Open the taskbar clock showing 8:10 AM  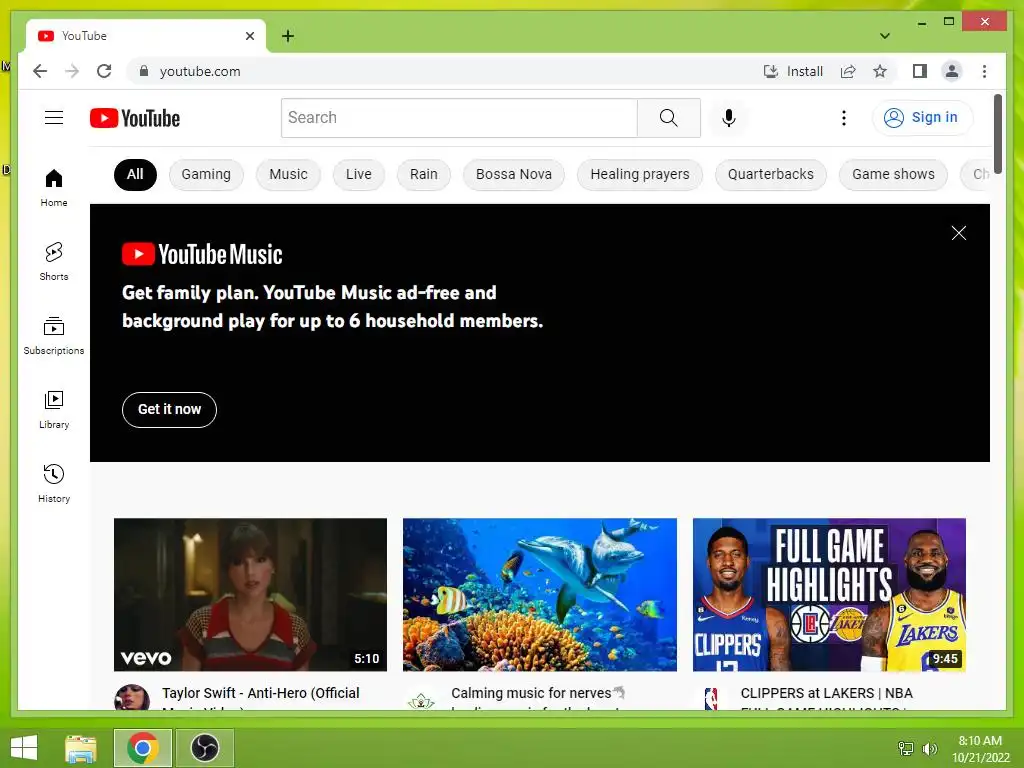(980, 748)
